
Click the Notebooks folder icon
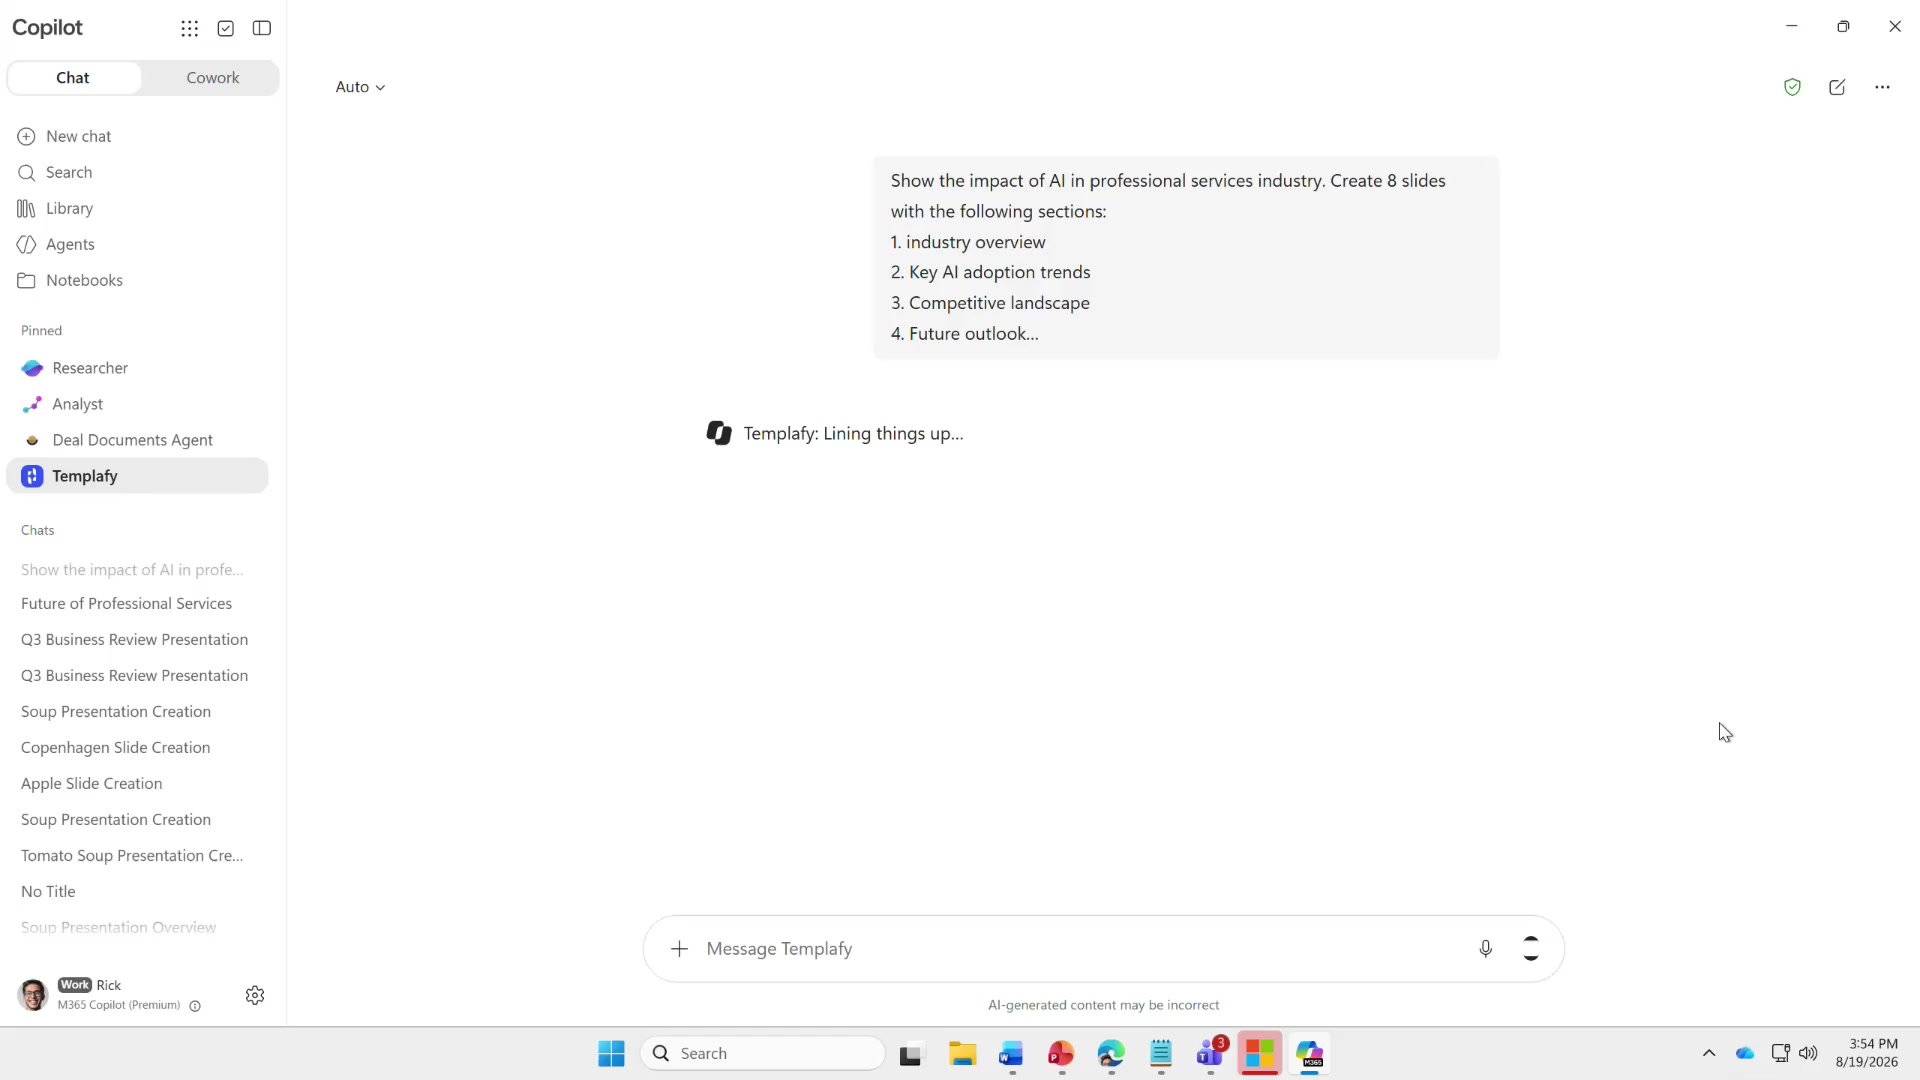click(26, 280)
